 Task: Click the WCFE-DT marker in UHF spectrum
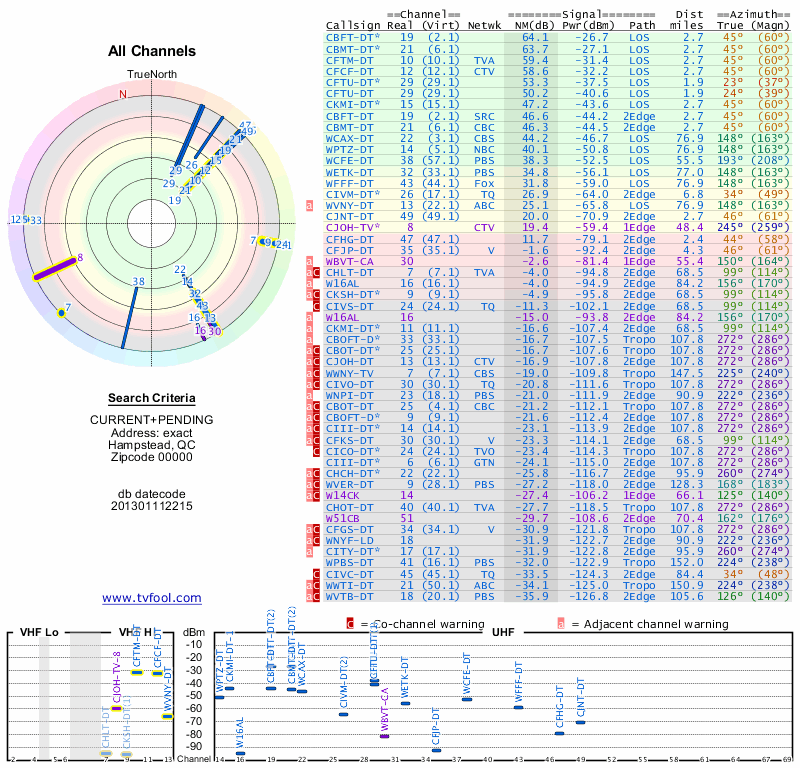point(467,699)
